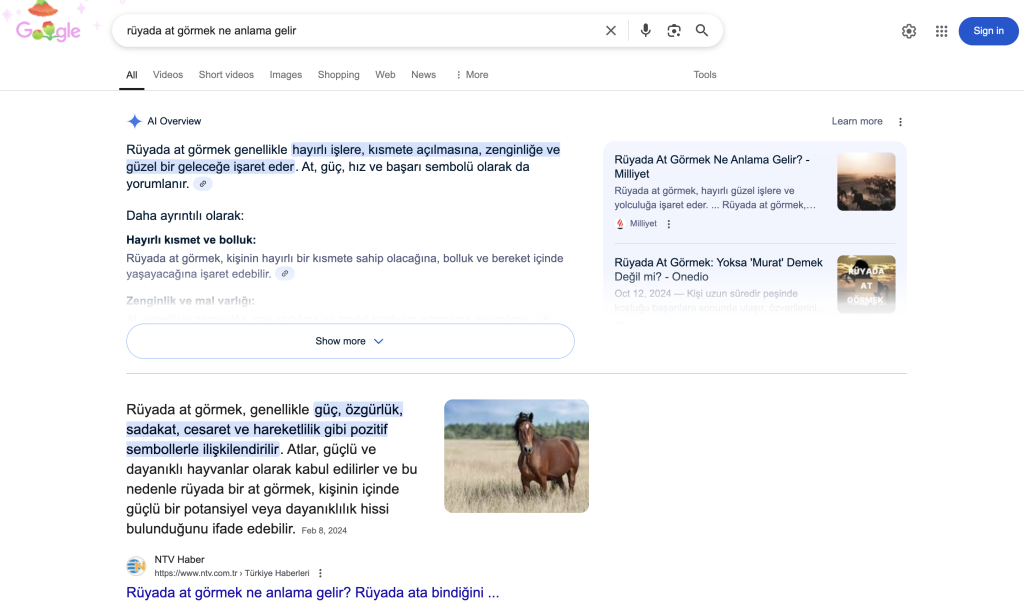
Task: Open the Tools options
Action: pyautogui.click(x=705, y=75)
